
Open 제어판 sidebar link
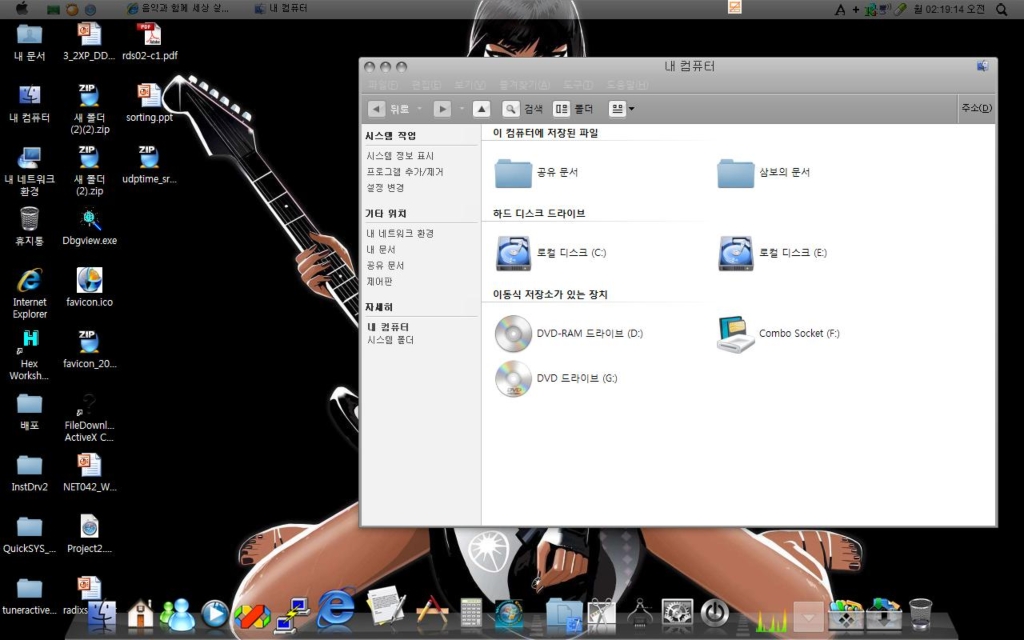coord(379,281)
